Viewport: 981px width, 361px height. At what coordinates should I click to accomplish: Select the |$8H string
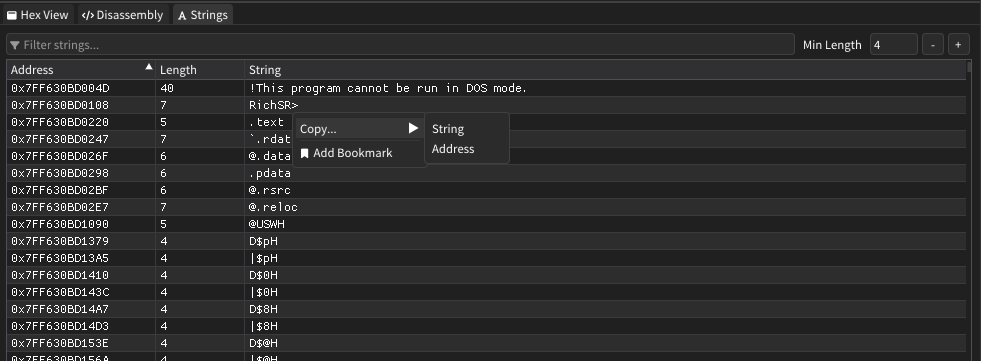tap(263, 325)
